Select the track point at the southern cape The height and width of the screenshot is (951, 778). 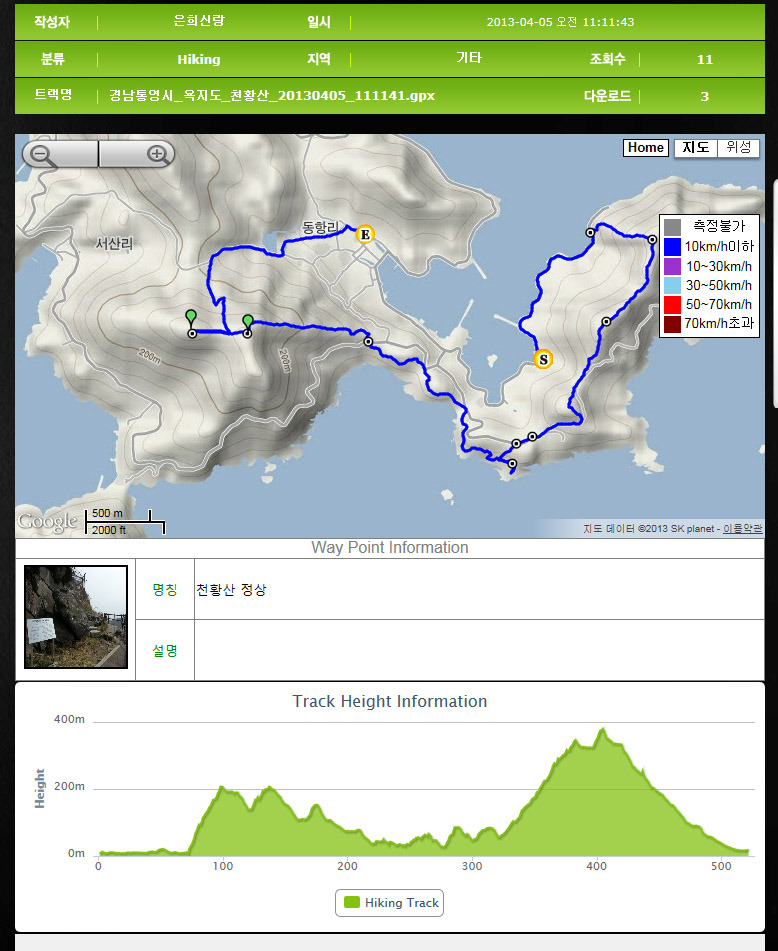[x=512, y=463]
